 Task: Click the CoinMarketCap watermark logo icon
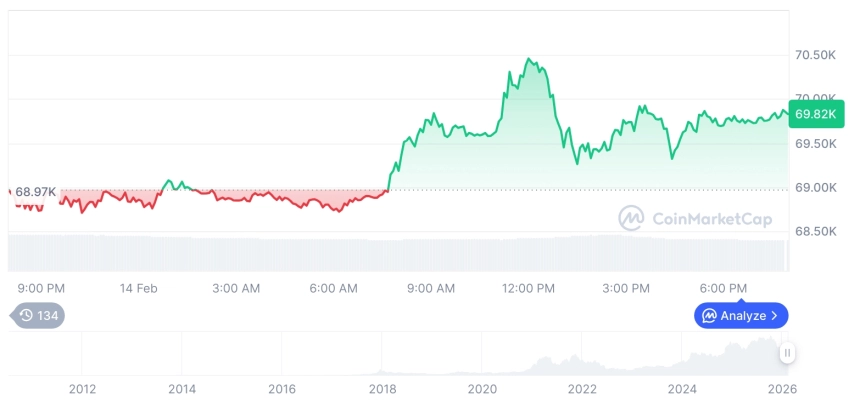pos(631,218)
